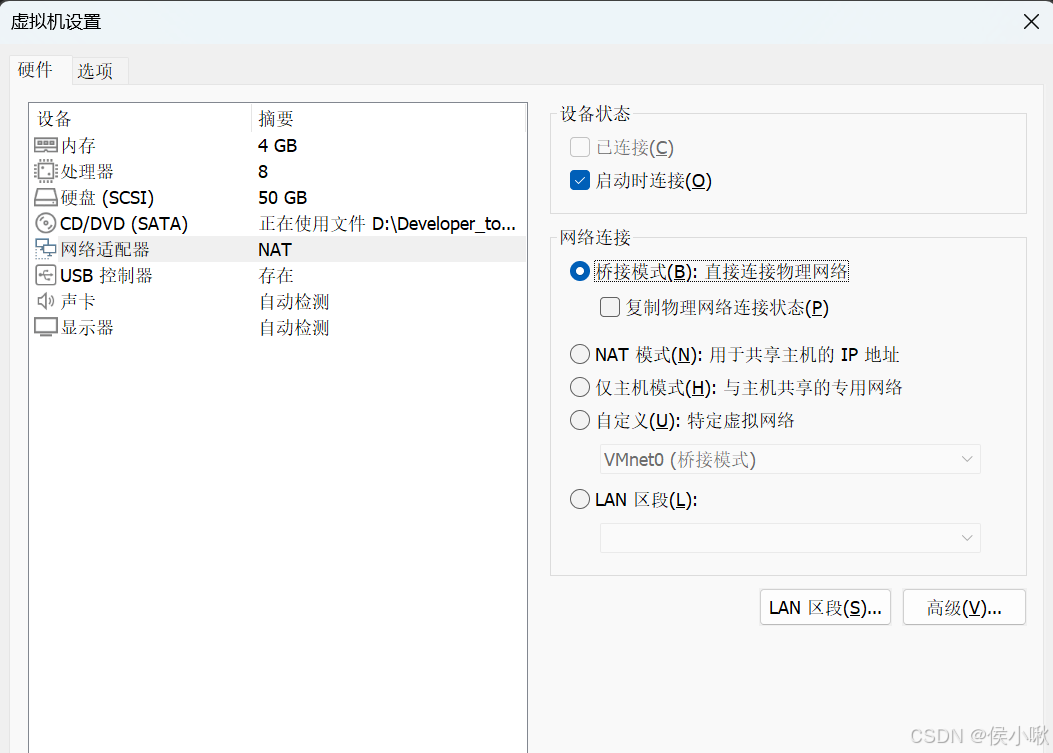Select LAN 区段(L) radio button
1053x753 pixels.
pyautogui.click(x=580, y=499)
